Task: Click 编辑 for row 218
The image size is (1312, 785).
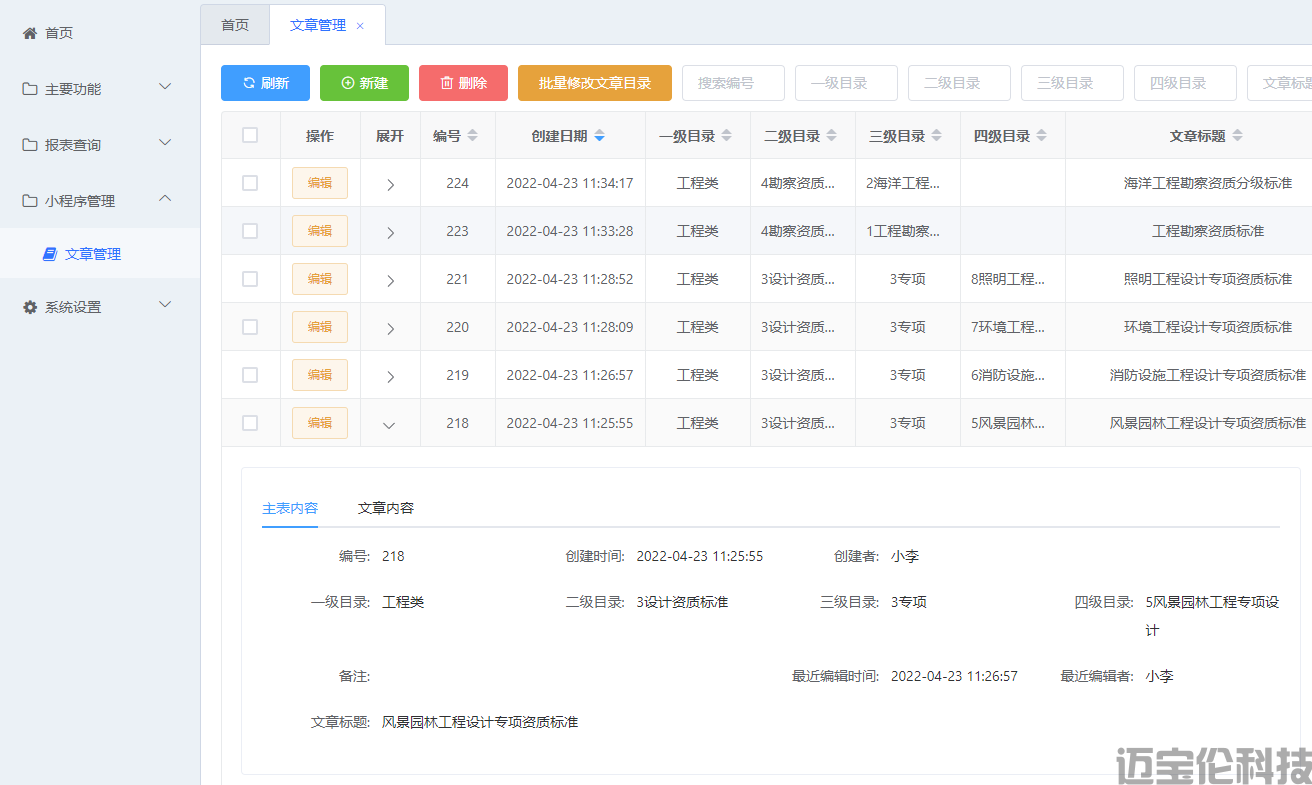Action: 320,423
